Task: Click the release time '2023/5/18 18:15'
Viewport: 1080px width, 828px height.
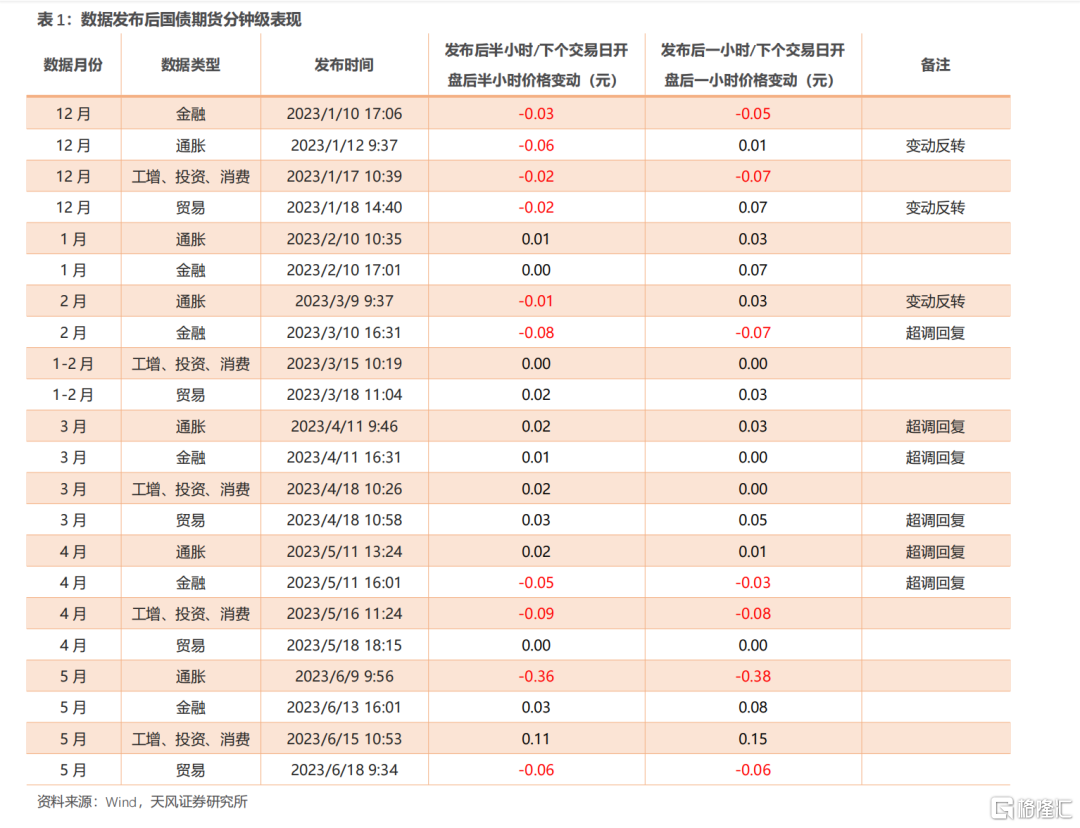Action: 344,645
